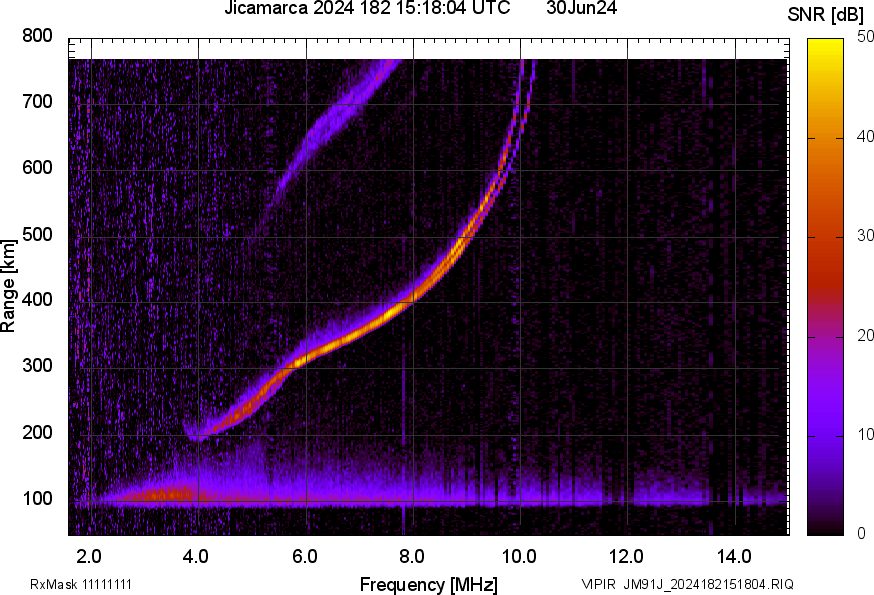874x595 pixels.
Task: Click the 'Frequency [MHz]' axis label
Action: (429, 585)
